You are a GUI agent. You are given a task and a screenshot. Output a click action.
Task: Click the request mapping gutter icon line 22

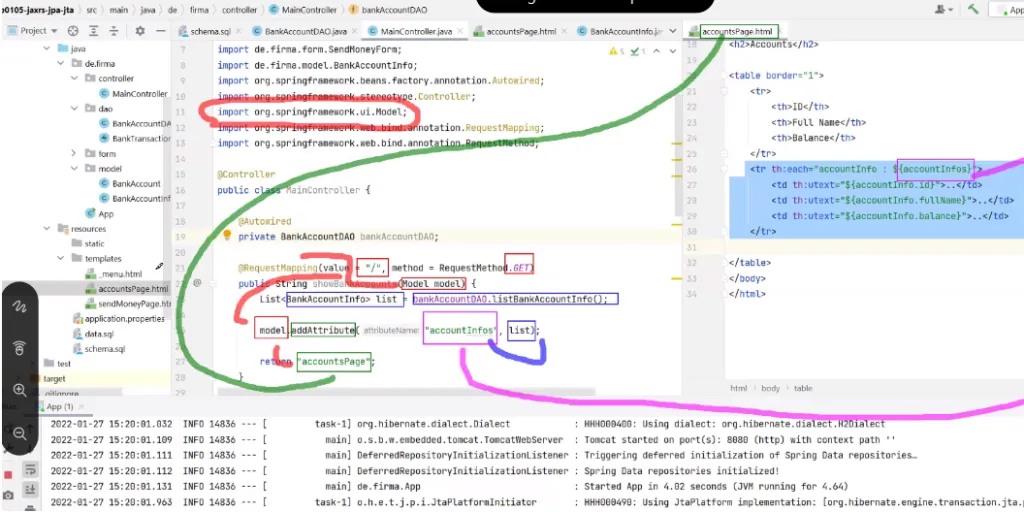(197, 283)
